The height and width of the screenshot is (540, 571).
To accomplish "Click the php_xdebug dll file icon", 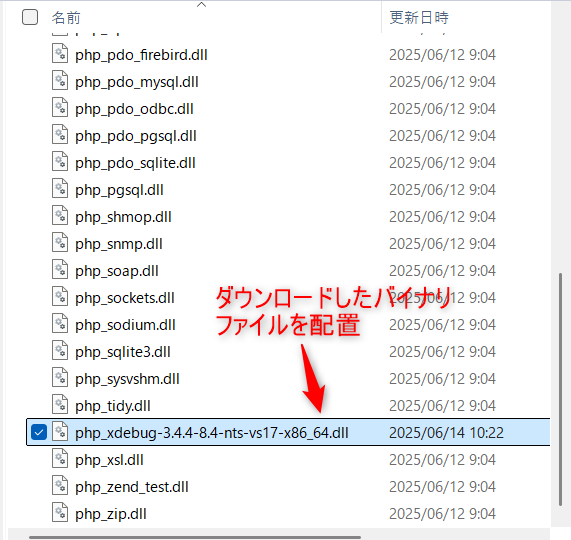I will [x=60, y=431].
